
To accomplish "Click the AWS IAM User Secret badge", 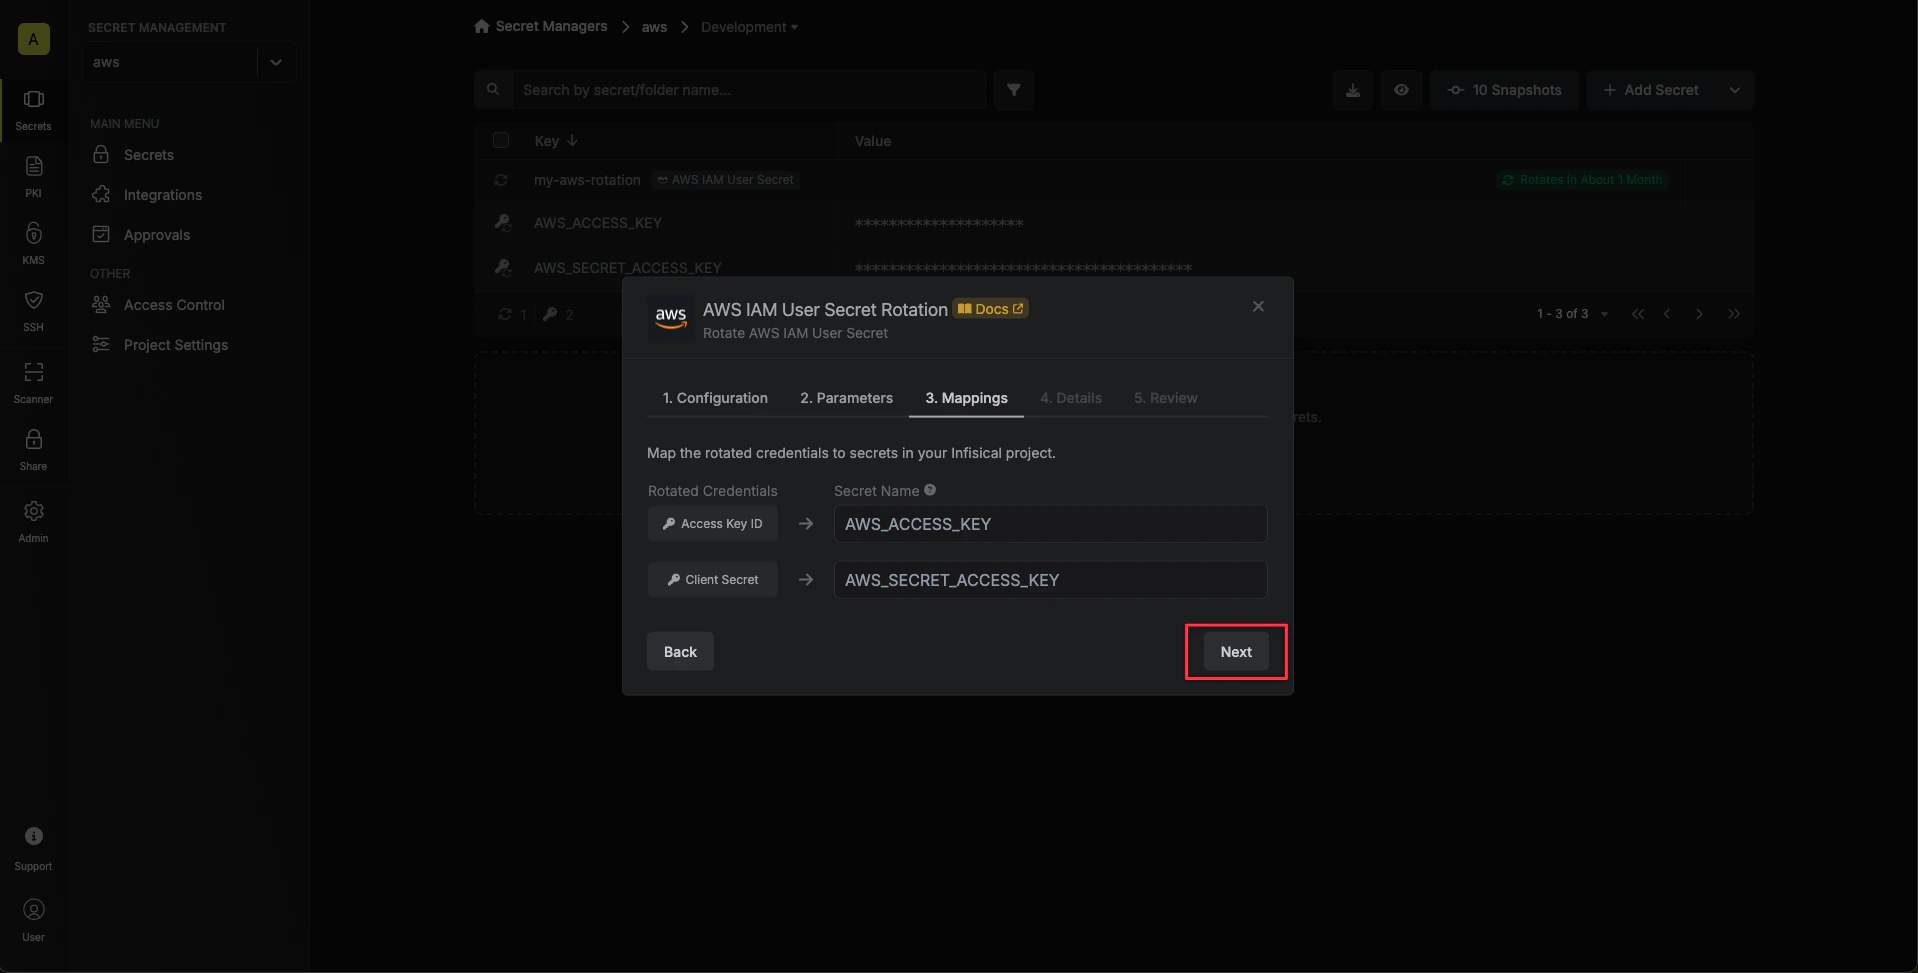I will pos(726,180).
